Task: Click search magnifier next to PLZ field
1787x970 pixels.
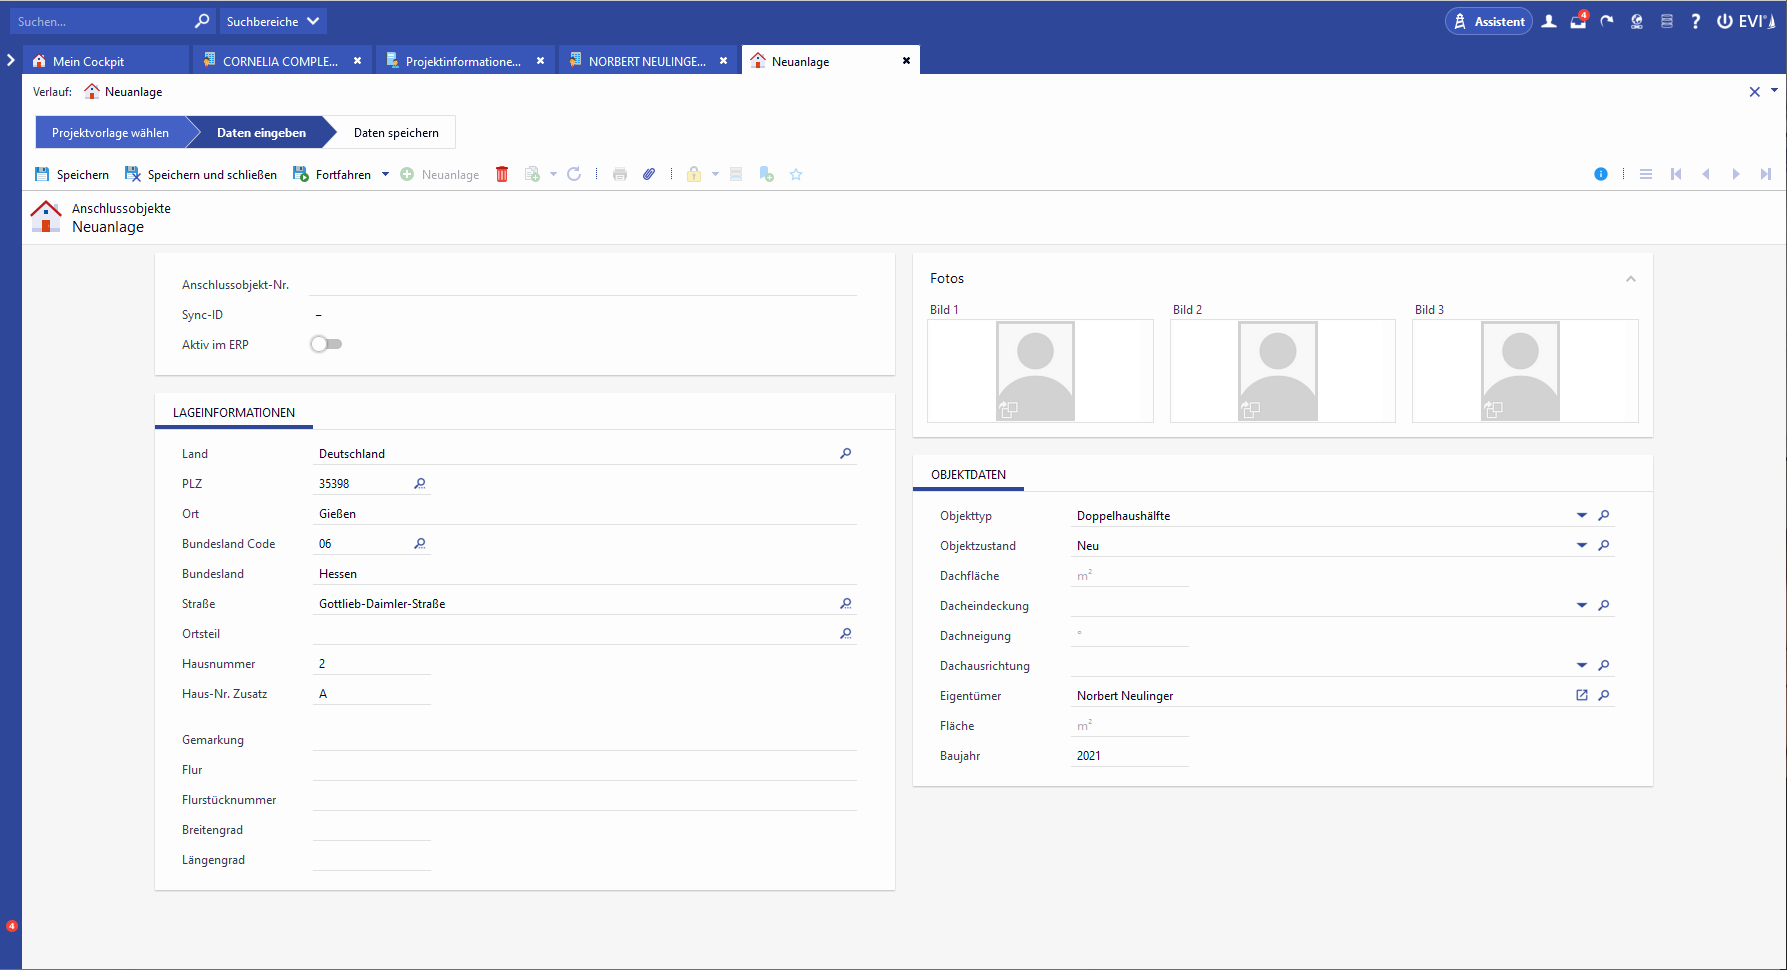Action: point(420,484)
